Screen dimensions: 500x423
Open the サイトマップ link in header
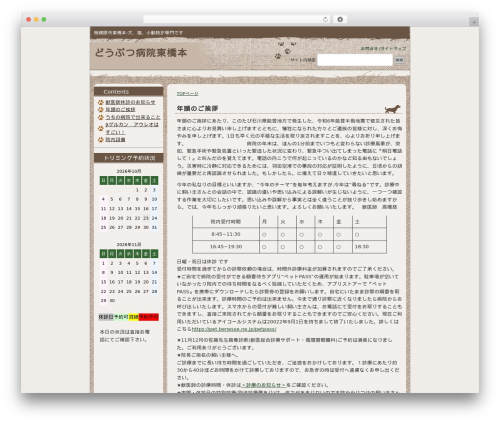393,48
